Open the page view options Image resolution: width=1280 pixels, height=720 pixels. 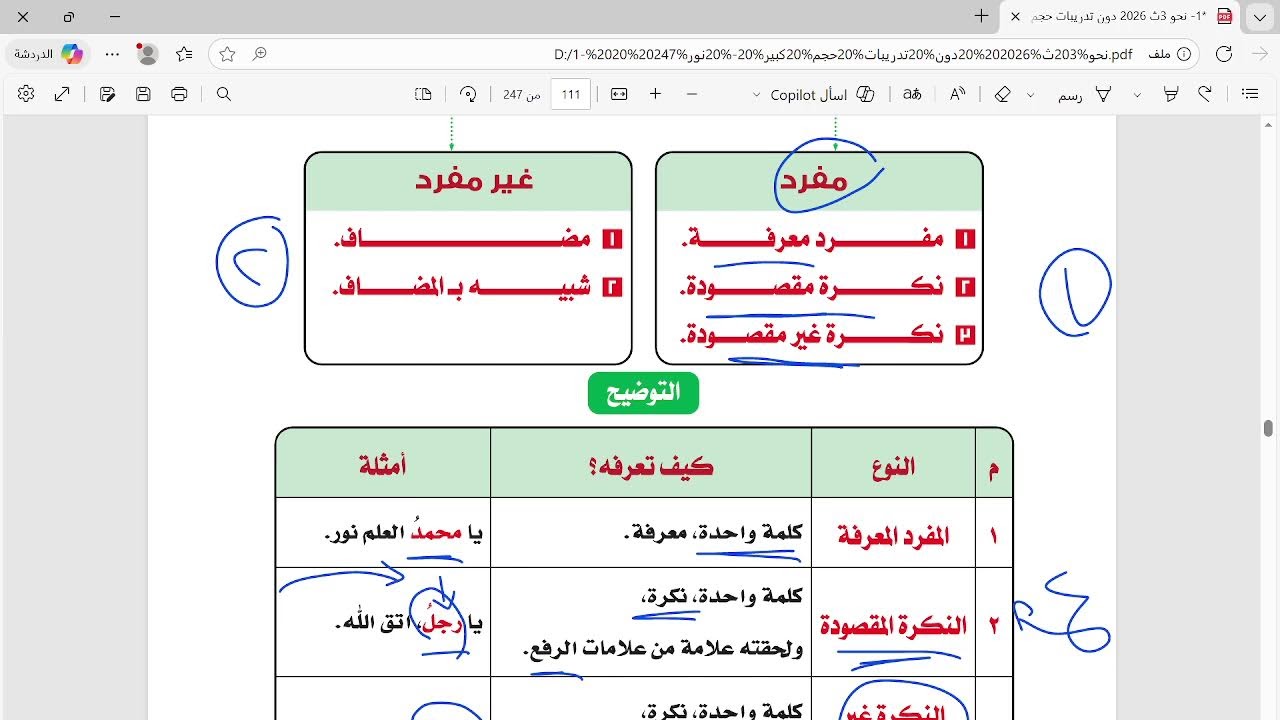coord(424,94)
